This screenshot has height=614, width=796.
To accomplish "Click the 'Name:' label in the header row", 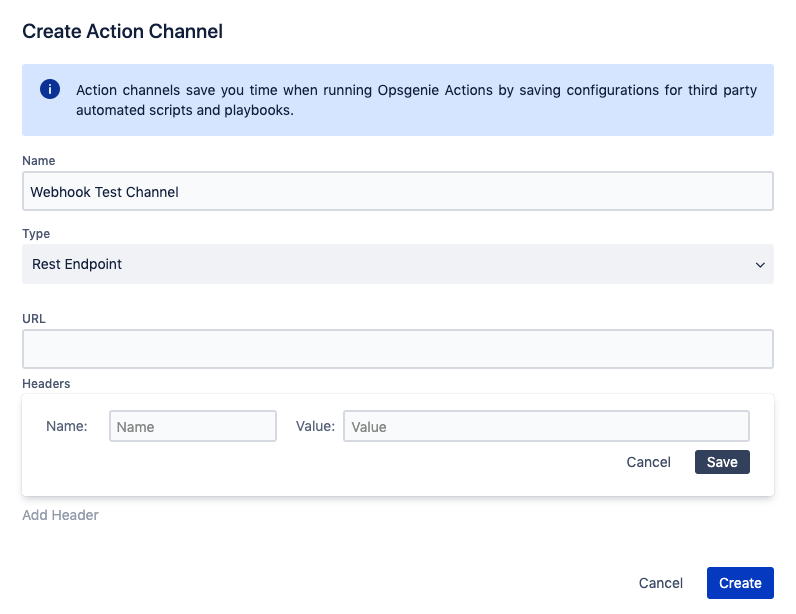I will pyautogui.click(x=67, y=426).
